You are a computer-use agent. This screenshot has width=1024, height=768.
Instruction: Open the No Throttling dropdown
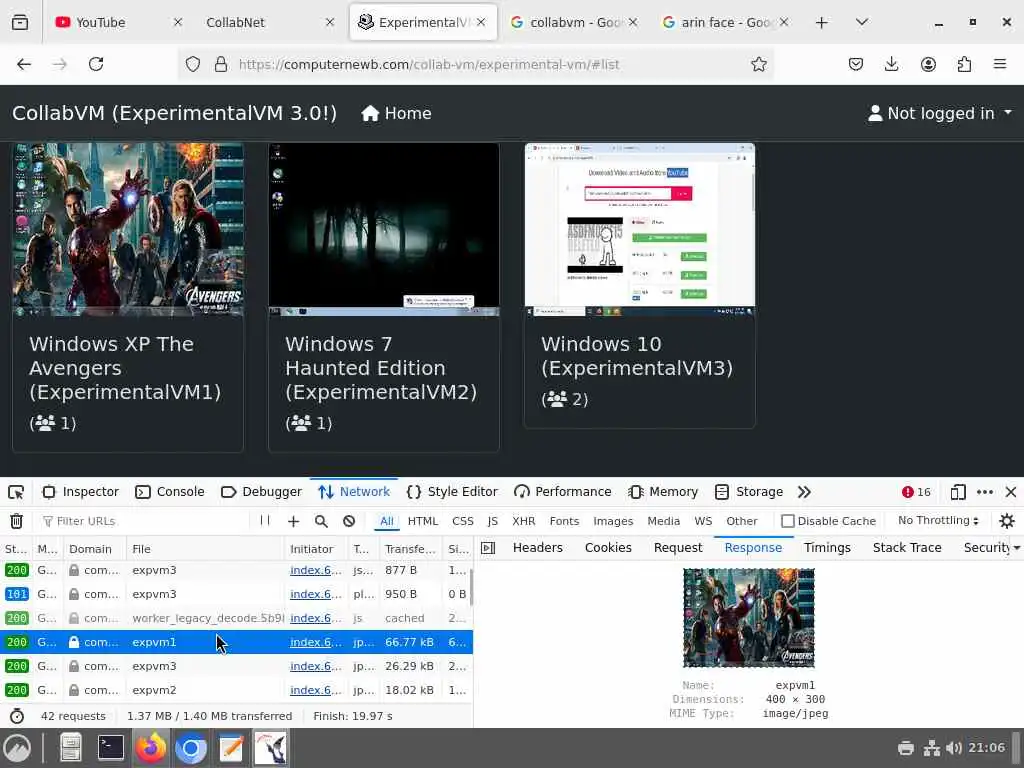point(938,520)
